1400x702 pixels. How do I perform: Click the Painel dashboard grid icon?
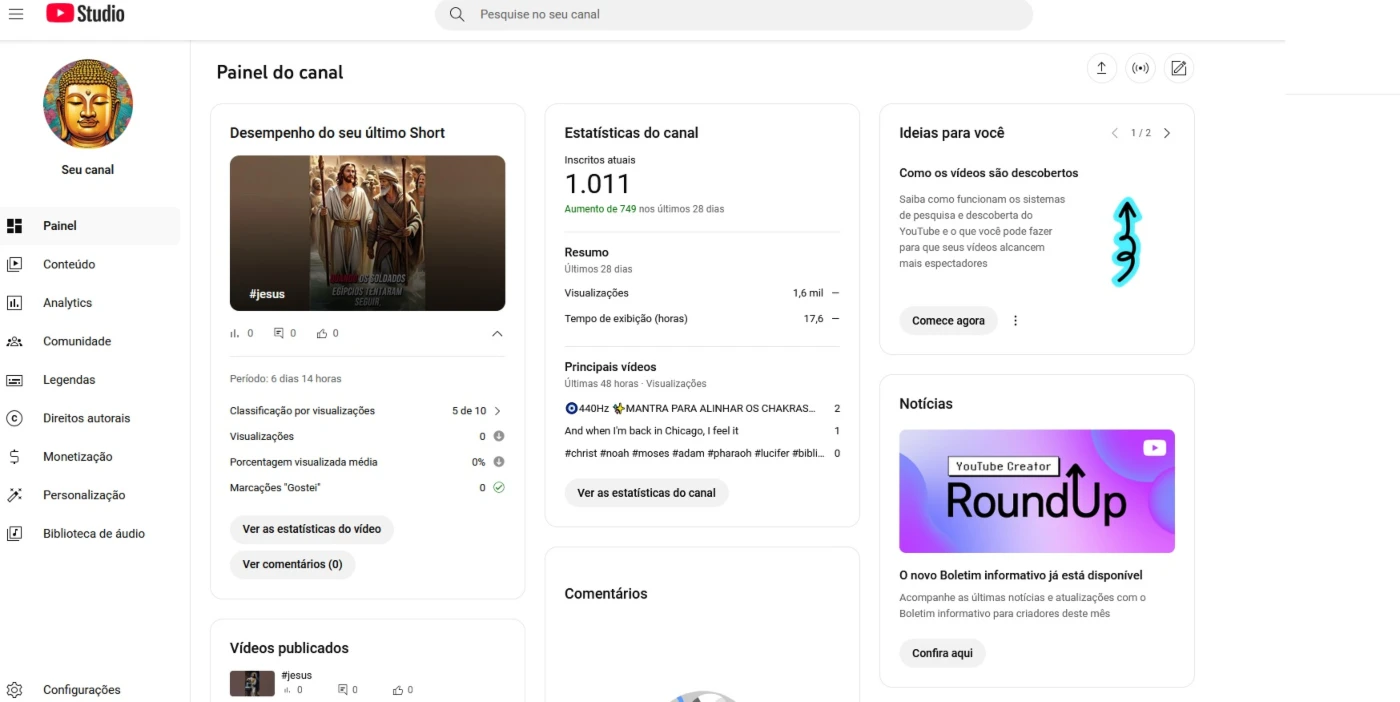point(14,226)
